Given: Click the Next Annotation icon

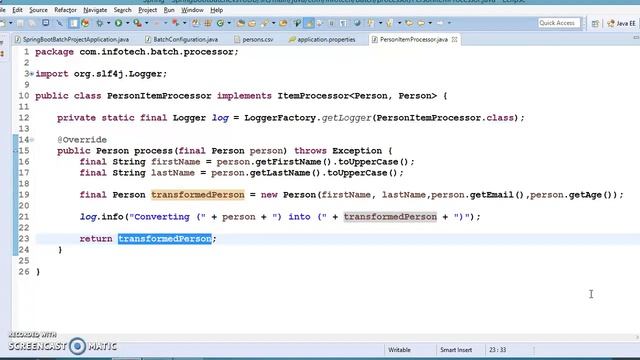Looking at the screenshot, I should tap(371, 23).
